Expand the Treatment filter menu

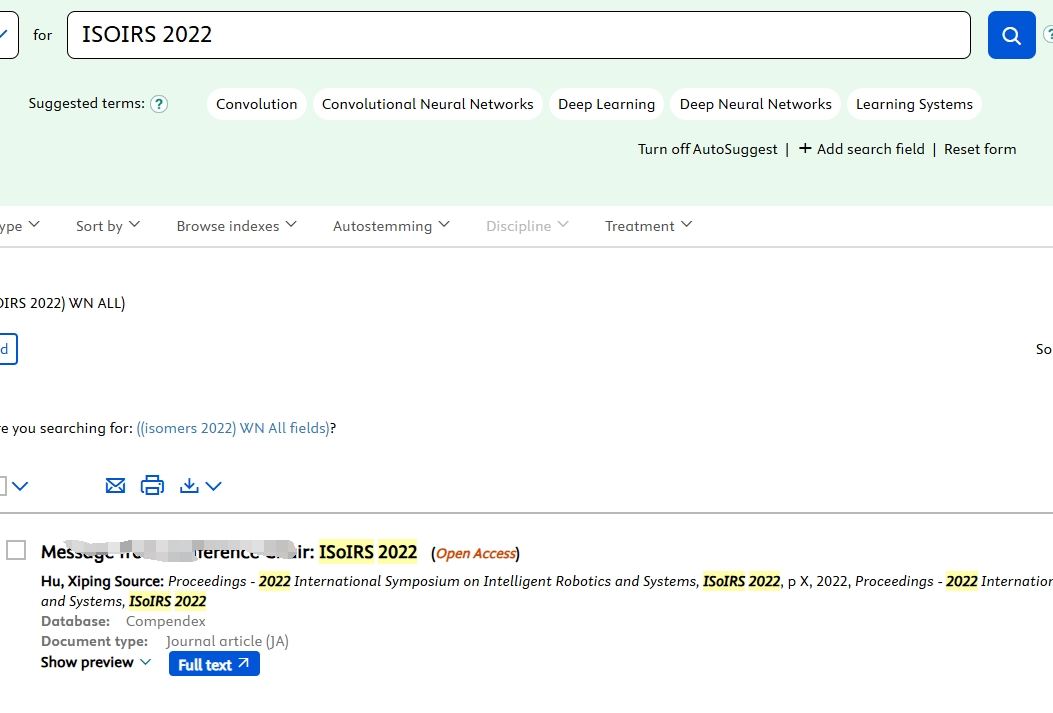(648, 226)
